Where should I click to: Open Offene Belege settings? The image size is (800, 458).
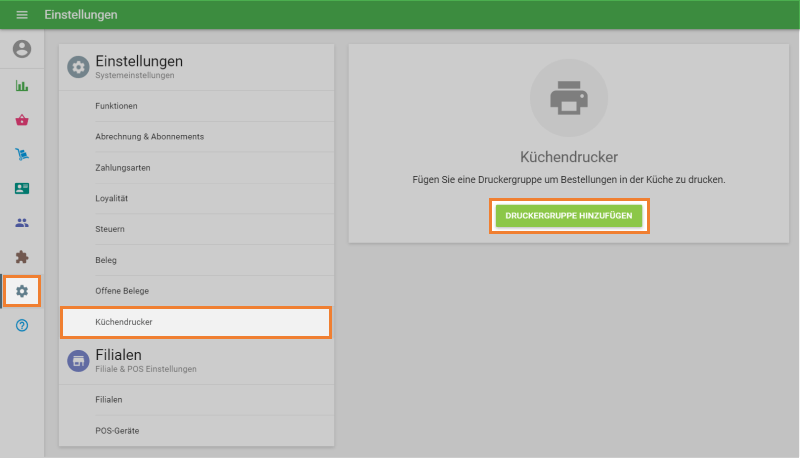point(196,291)
